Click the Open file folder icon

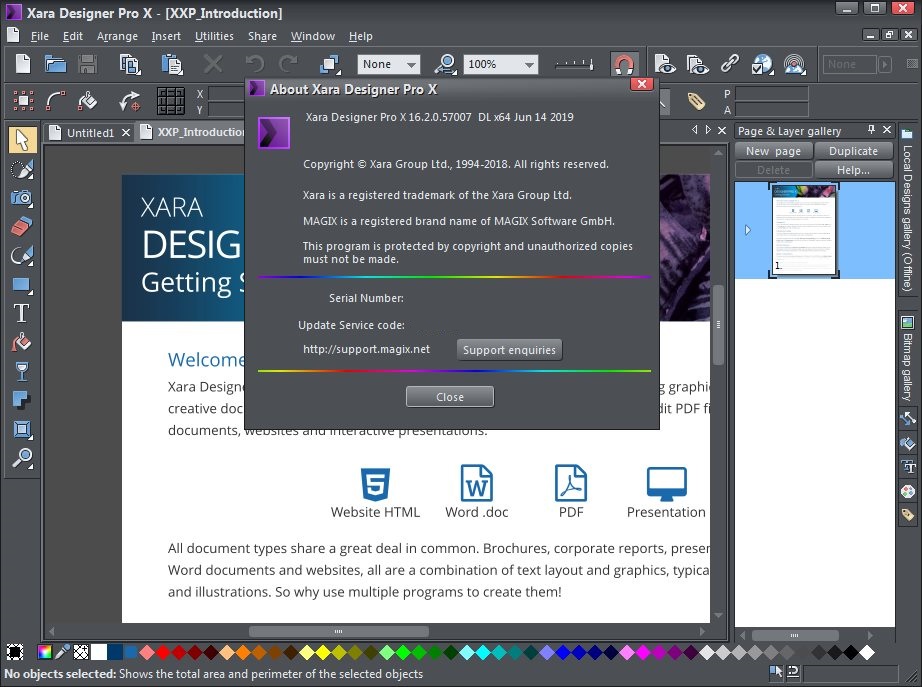pos(55,64)
